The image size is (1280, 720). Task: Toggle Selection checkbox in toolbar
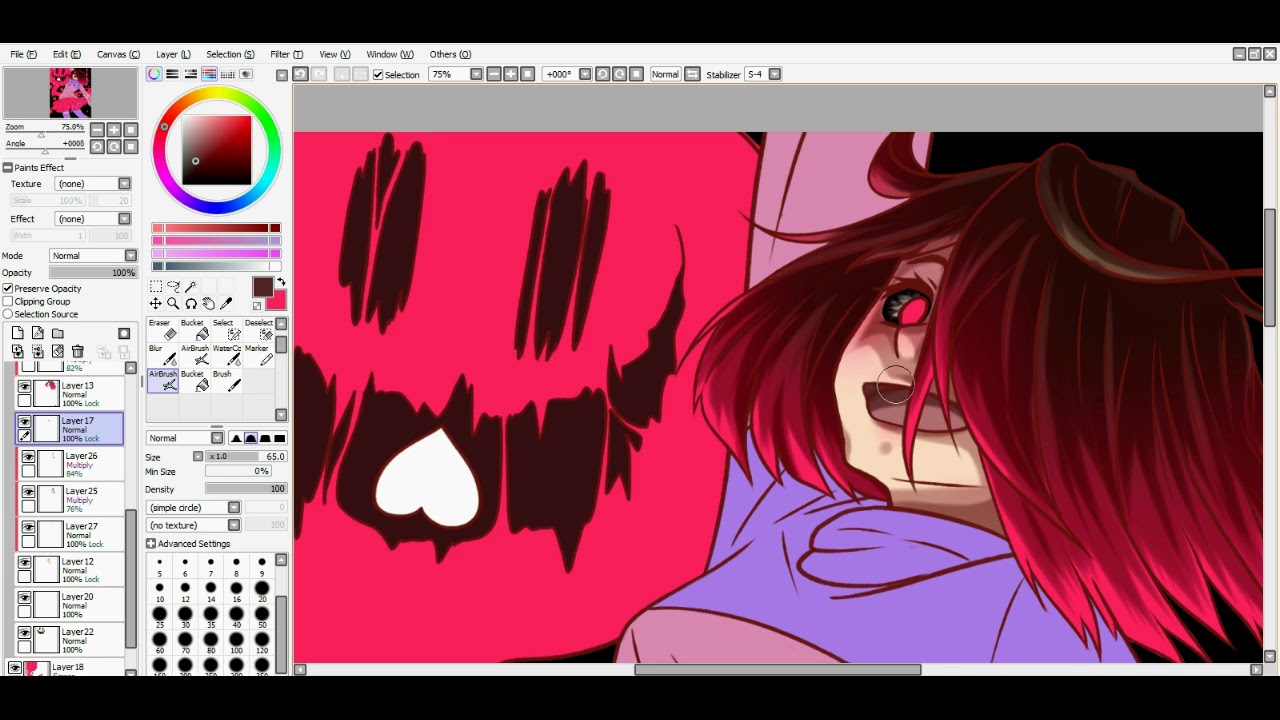click(x=378, y=75)
